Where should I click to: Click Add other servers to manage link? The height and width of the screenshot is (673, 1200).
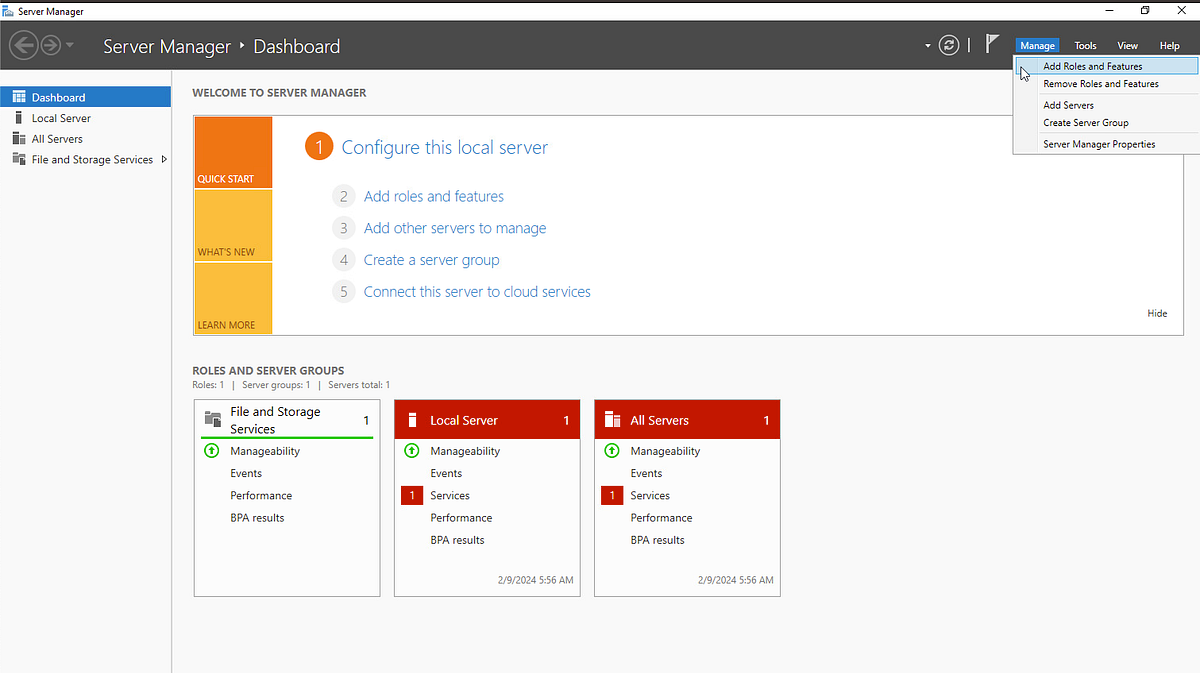[x=455, y=228]
